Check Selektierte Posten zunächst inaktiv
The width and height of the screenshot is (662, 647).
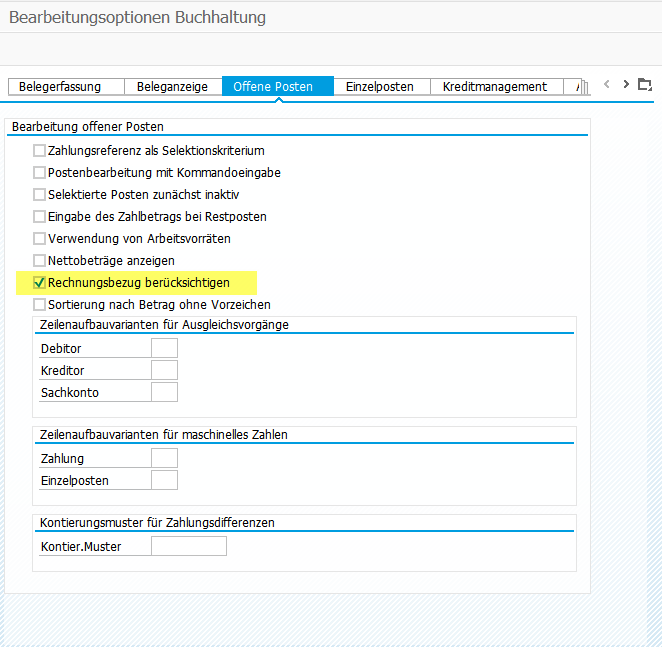click(40, 195)
